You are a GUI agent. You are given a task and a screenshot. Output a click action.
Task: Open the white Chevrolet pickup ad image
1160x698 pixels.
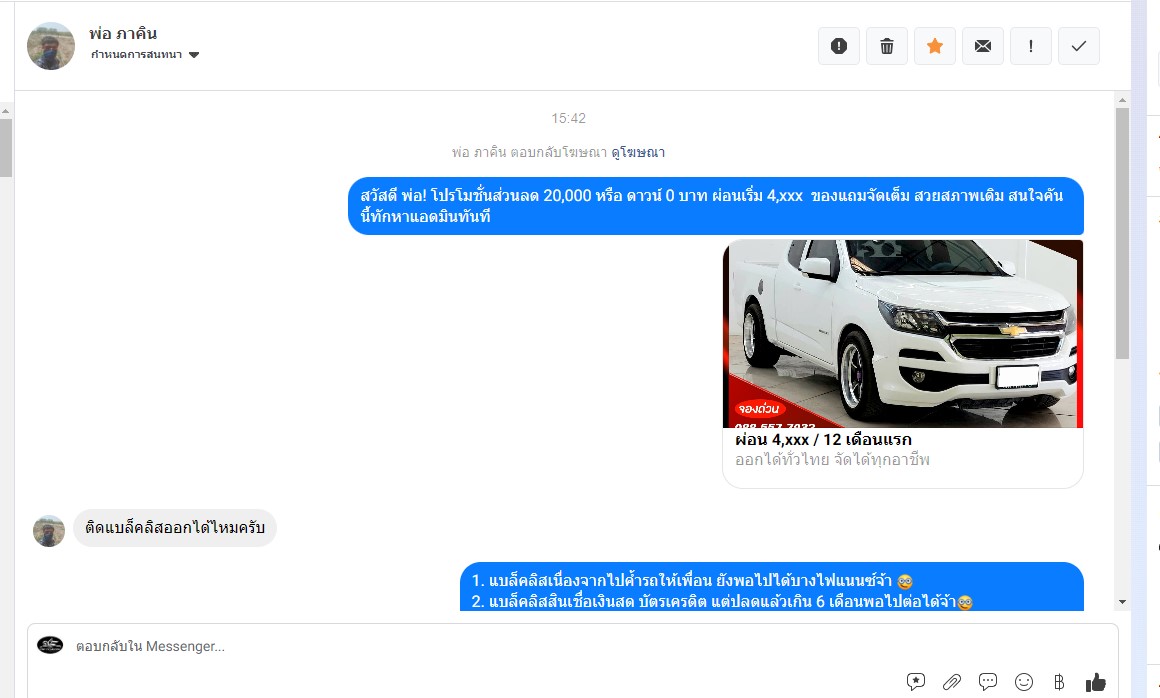[x=903, y=333]
